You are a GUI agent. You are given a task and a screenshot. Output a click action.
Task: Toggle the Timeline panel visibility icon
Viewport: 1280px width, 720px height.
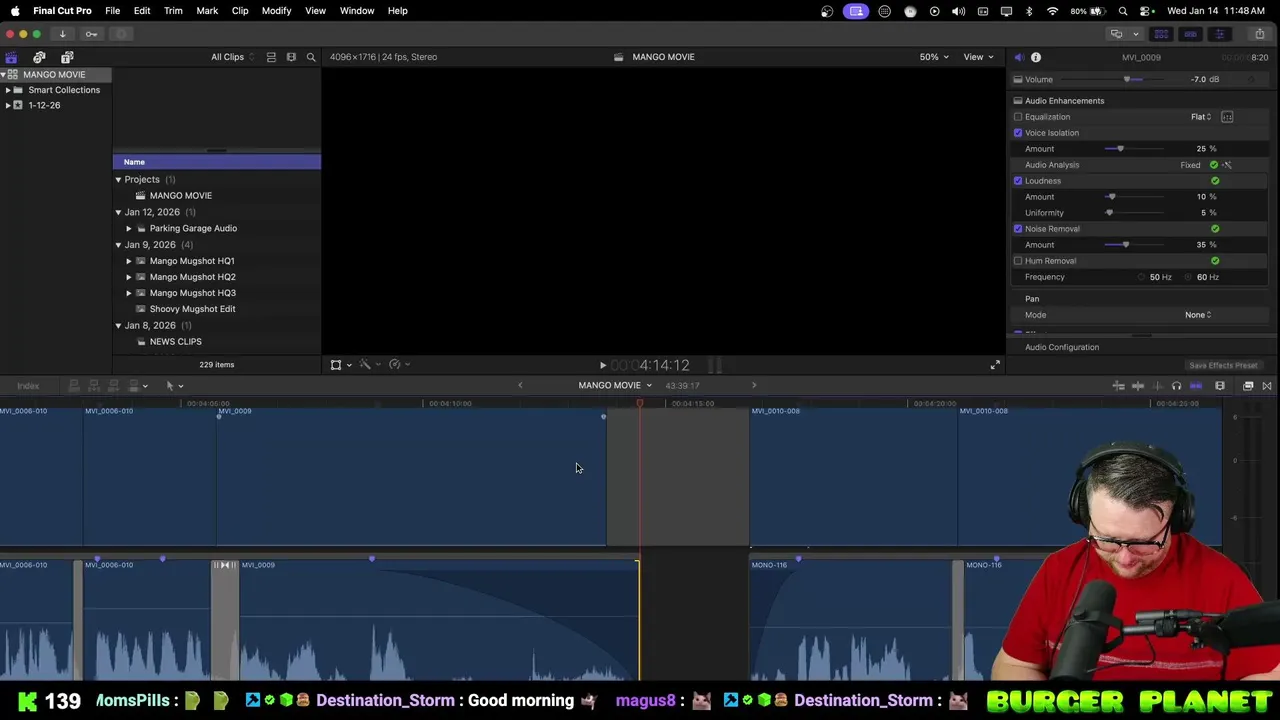[x=1190, y=34]
